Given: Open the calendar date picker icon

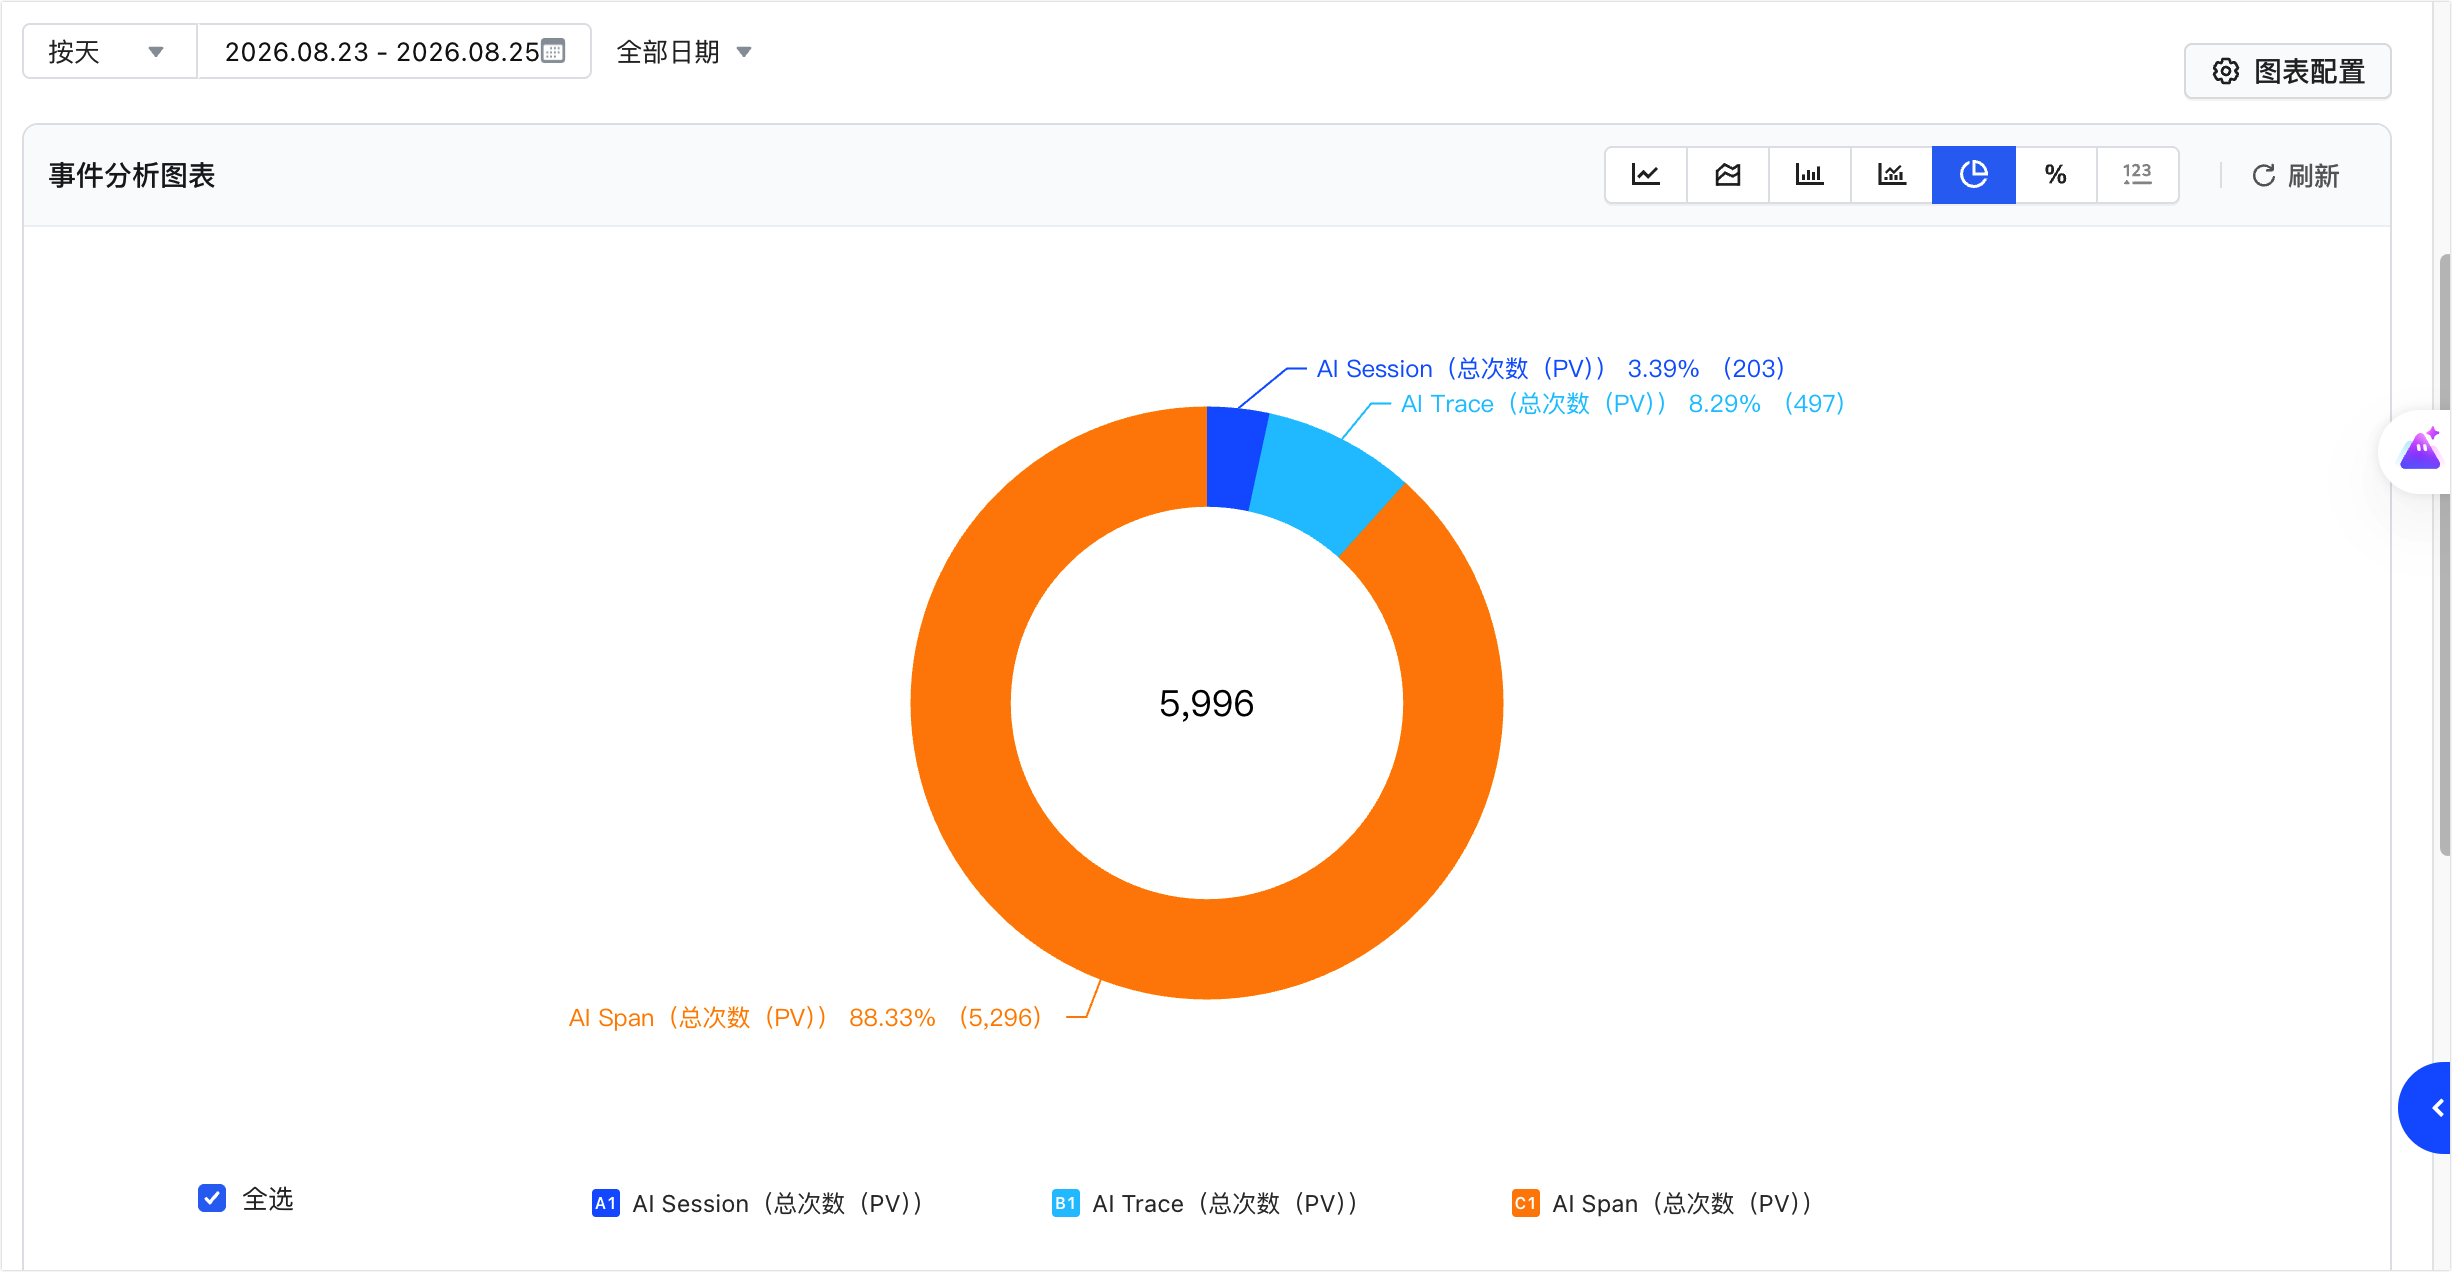Looking at the screenshot, I should (x=553, y=50).
